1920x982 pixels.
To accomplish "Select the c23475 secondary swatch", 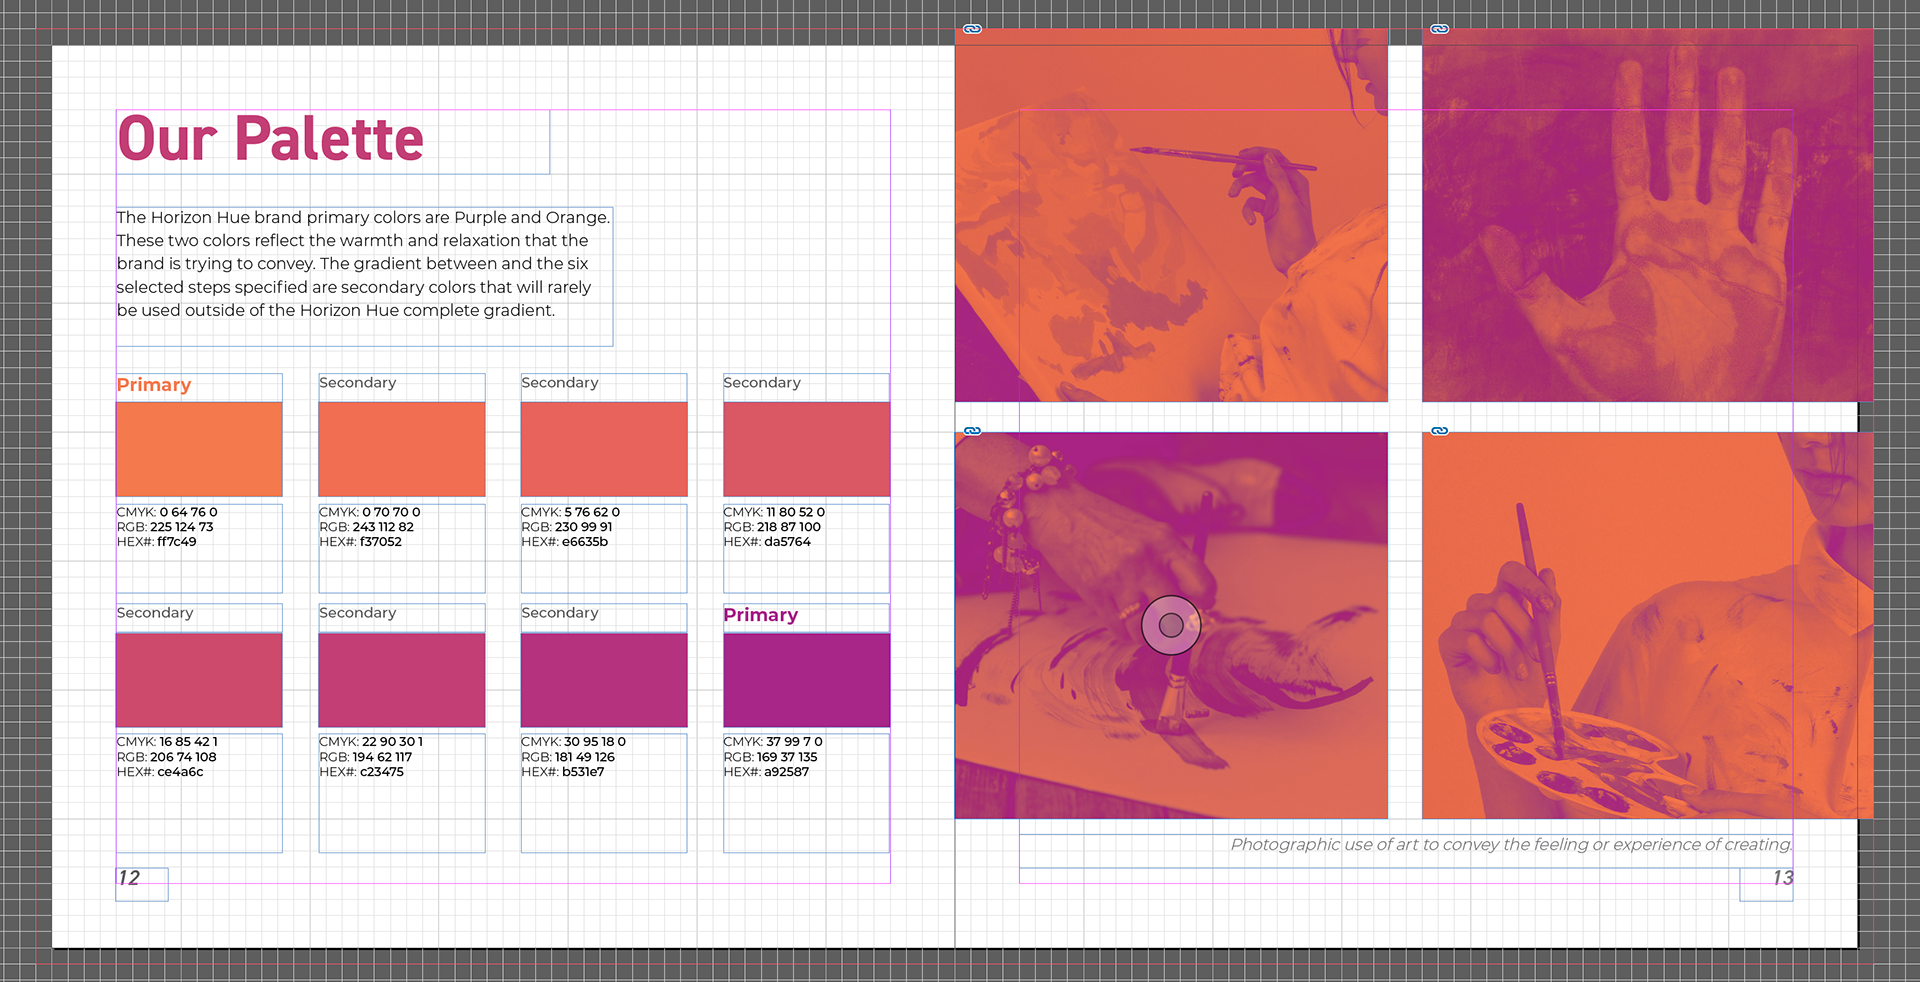I will click(402, 680).
